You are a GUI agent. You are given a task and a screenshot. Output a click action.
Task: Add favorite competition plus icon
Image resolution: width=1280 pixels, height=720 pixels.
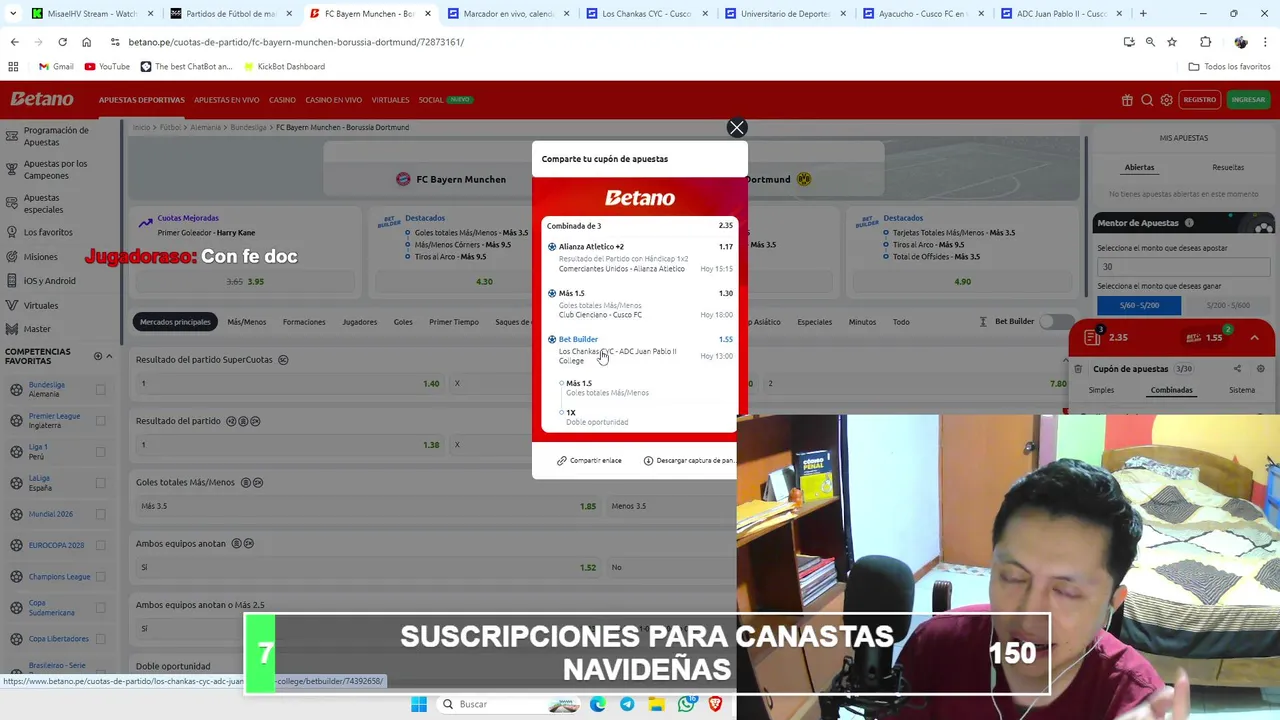[x=98, y=356]
